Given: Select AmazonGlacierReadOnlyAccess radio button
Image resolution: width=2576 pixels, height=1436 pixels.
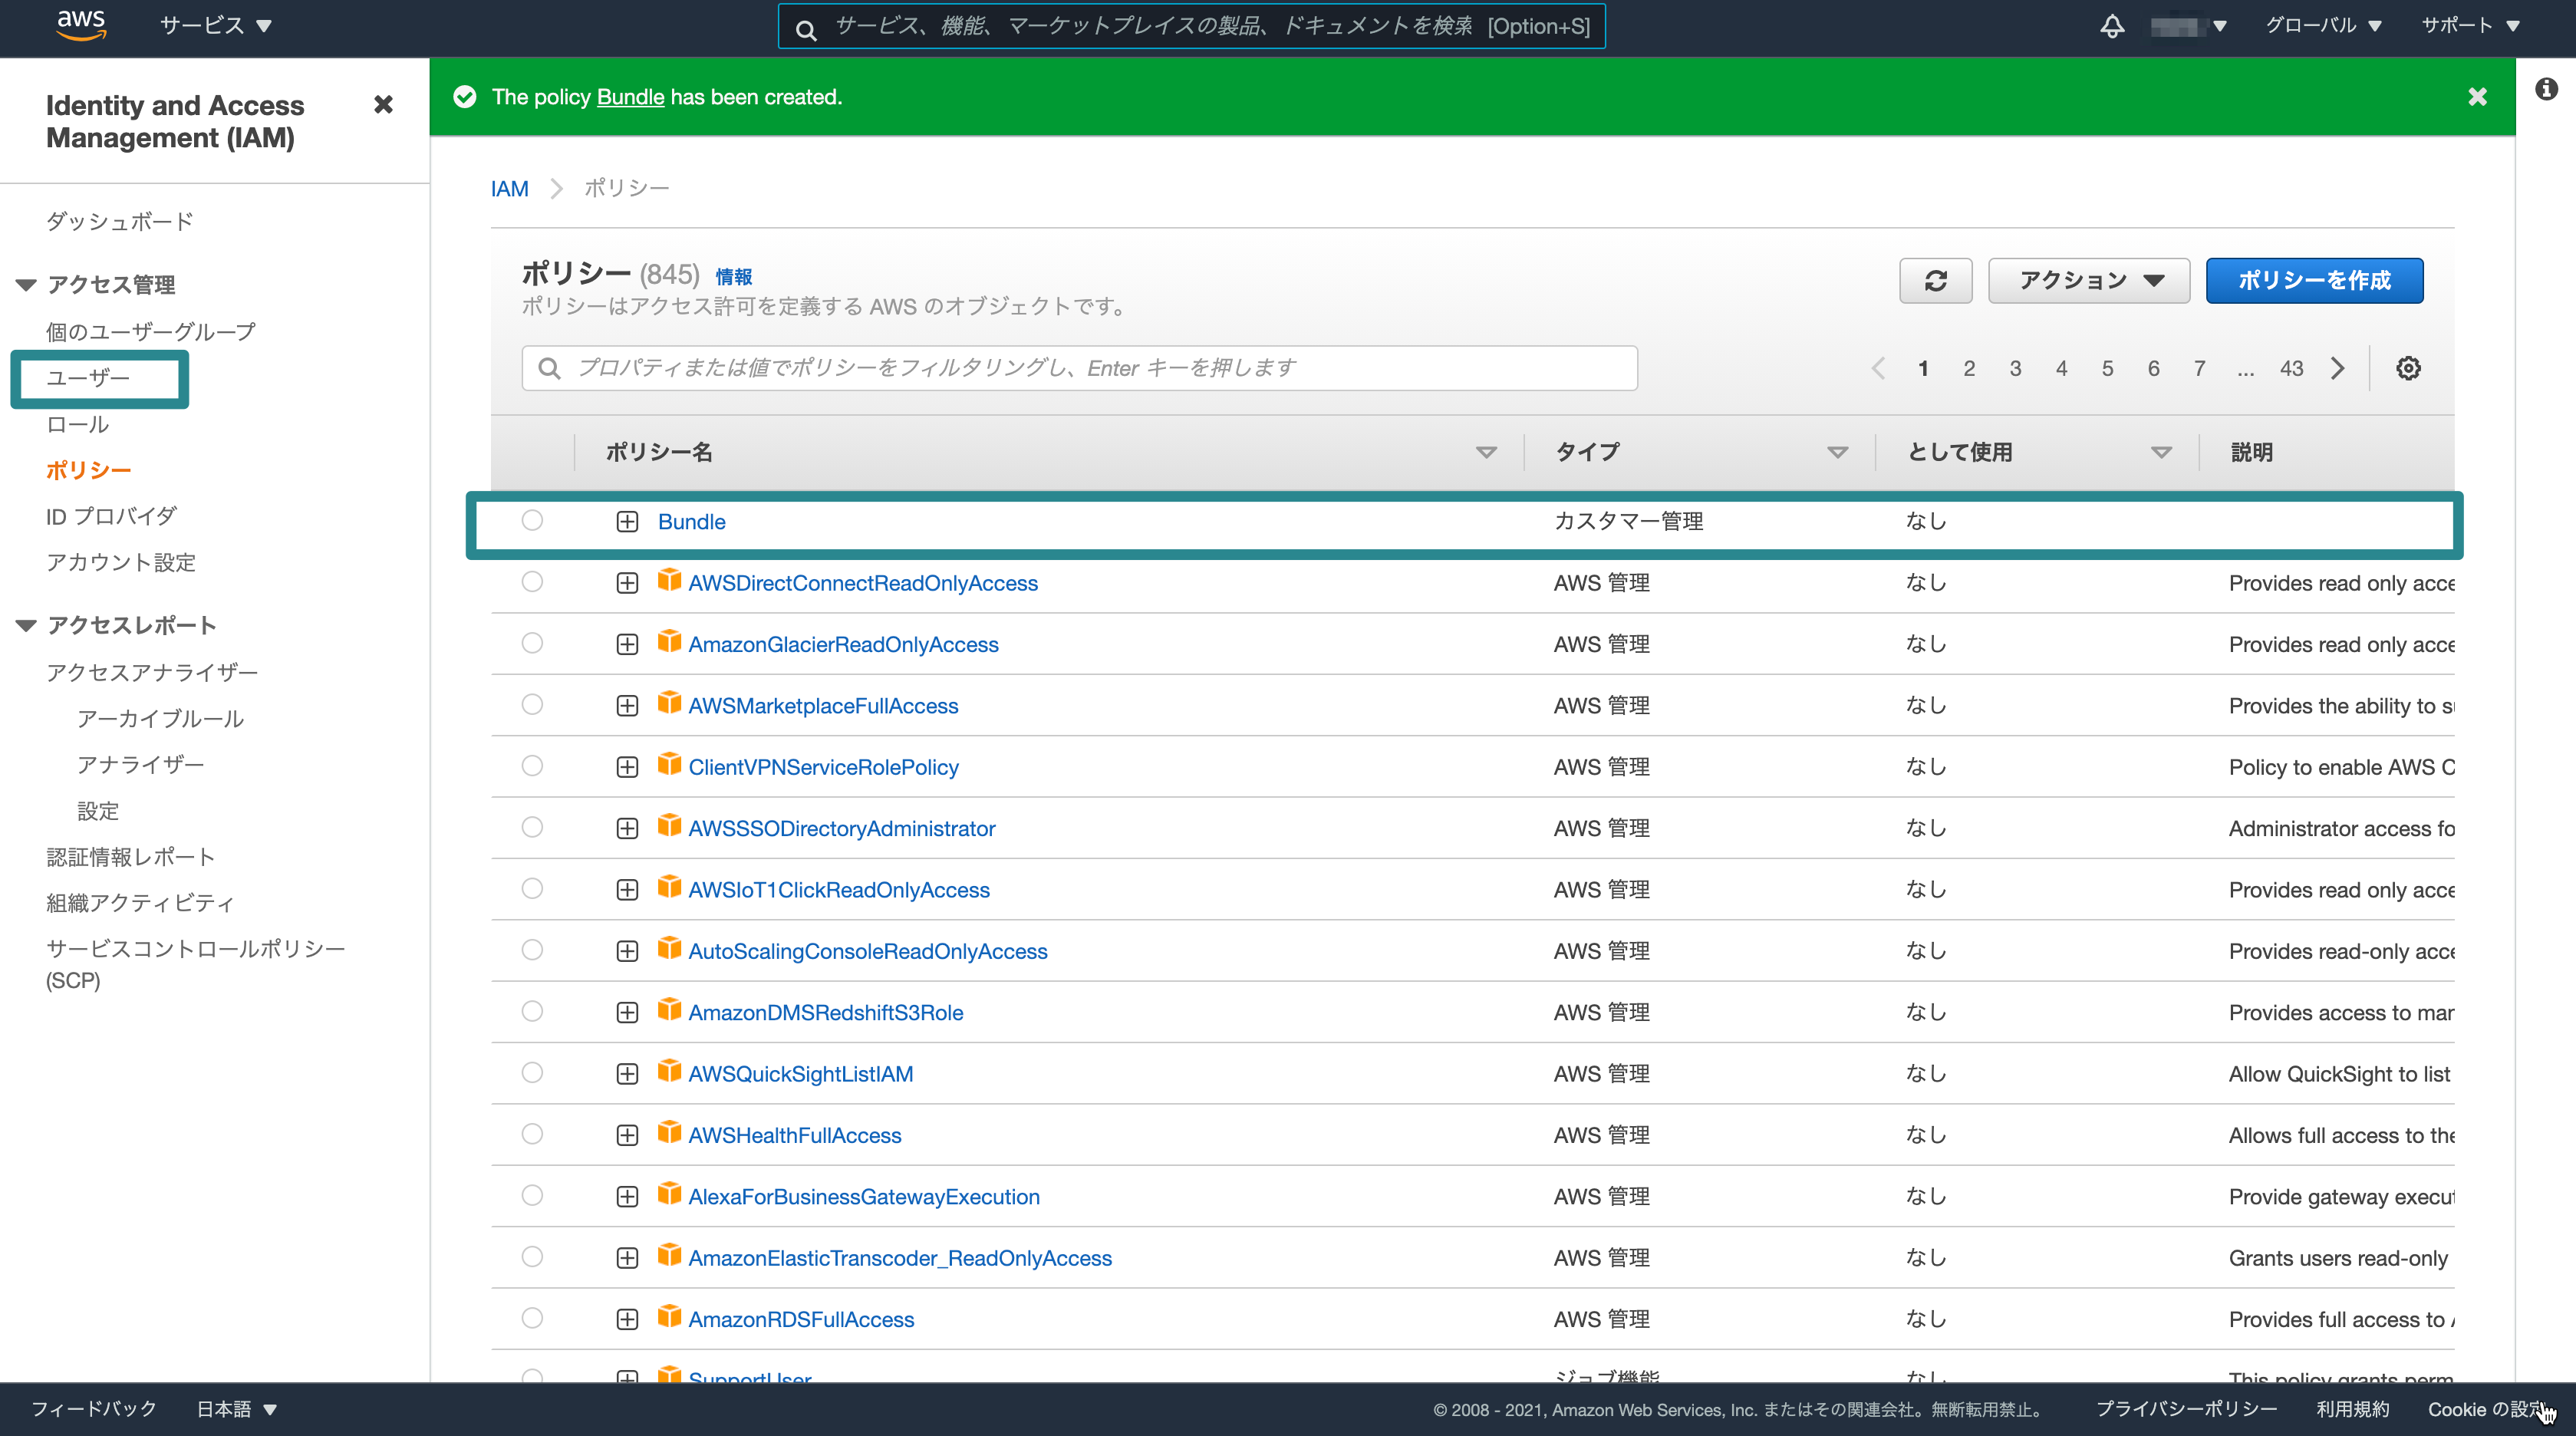Looking at the screenshot, I should [532, 643].
